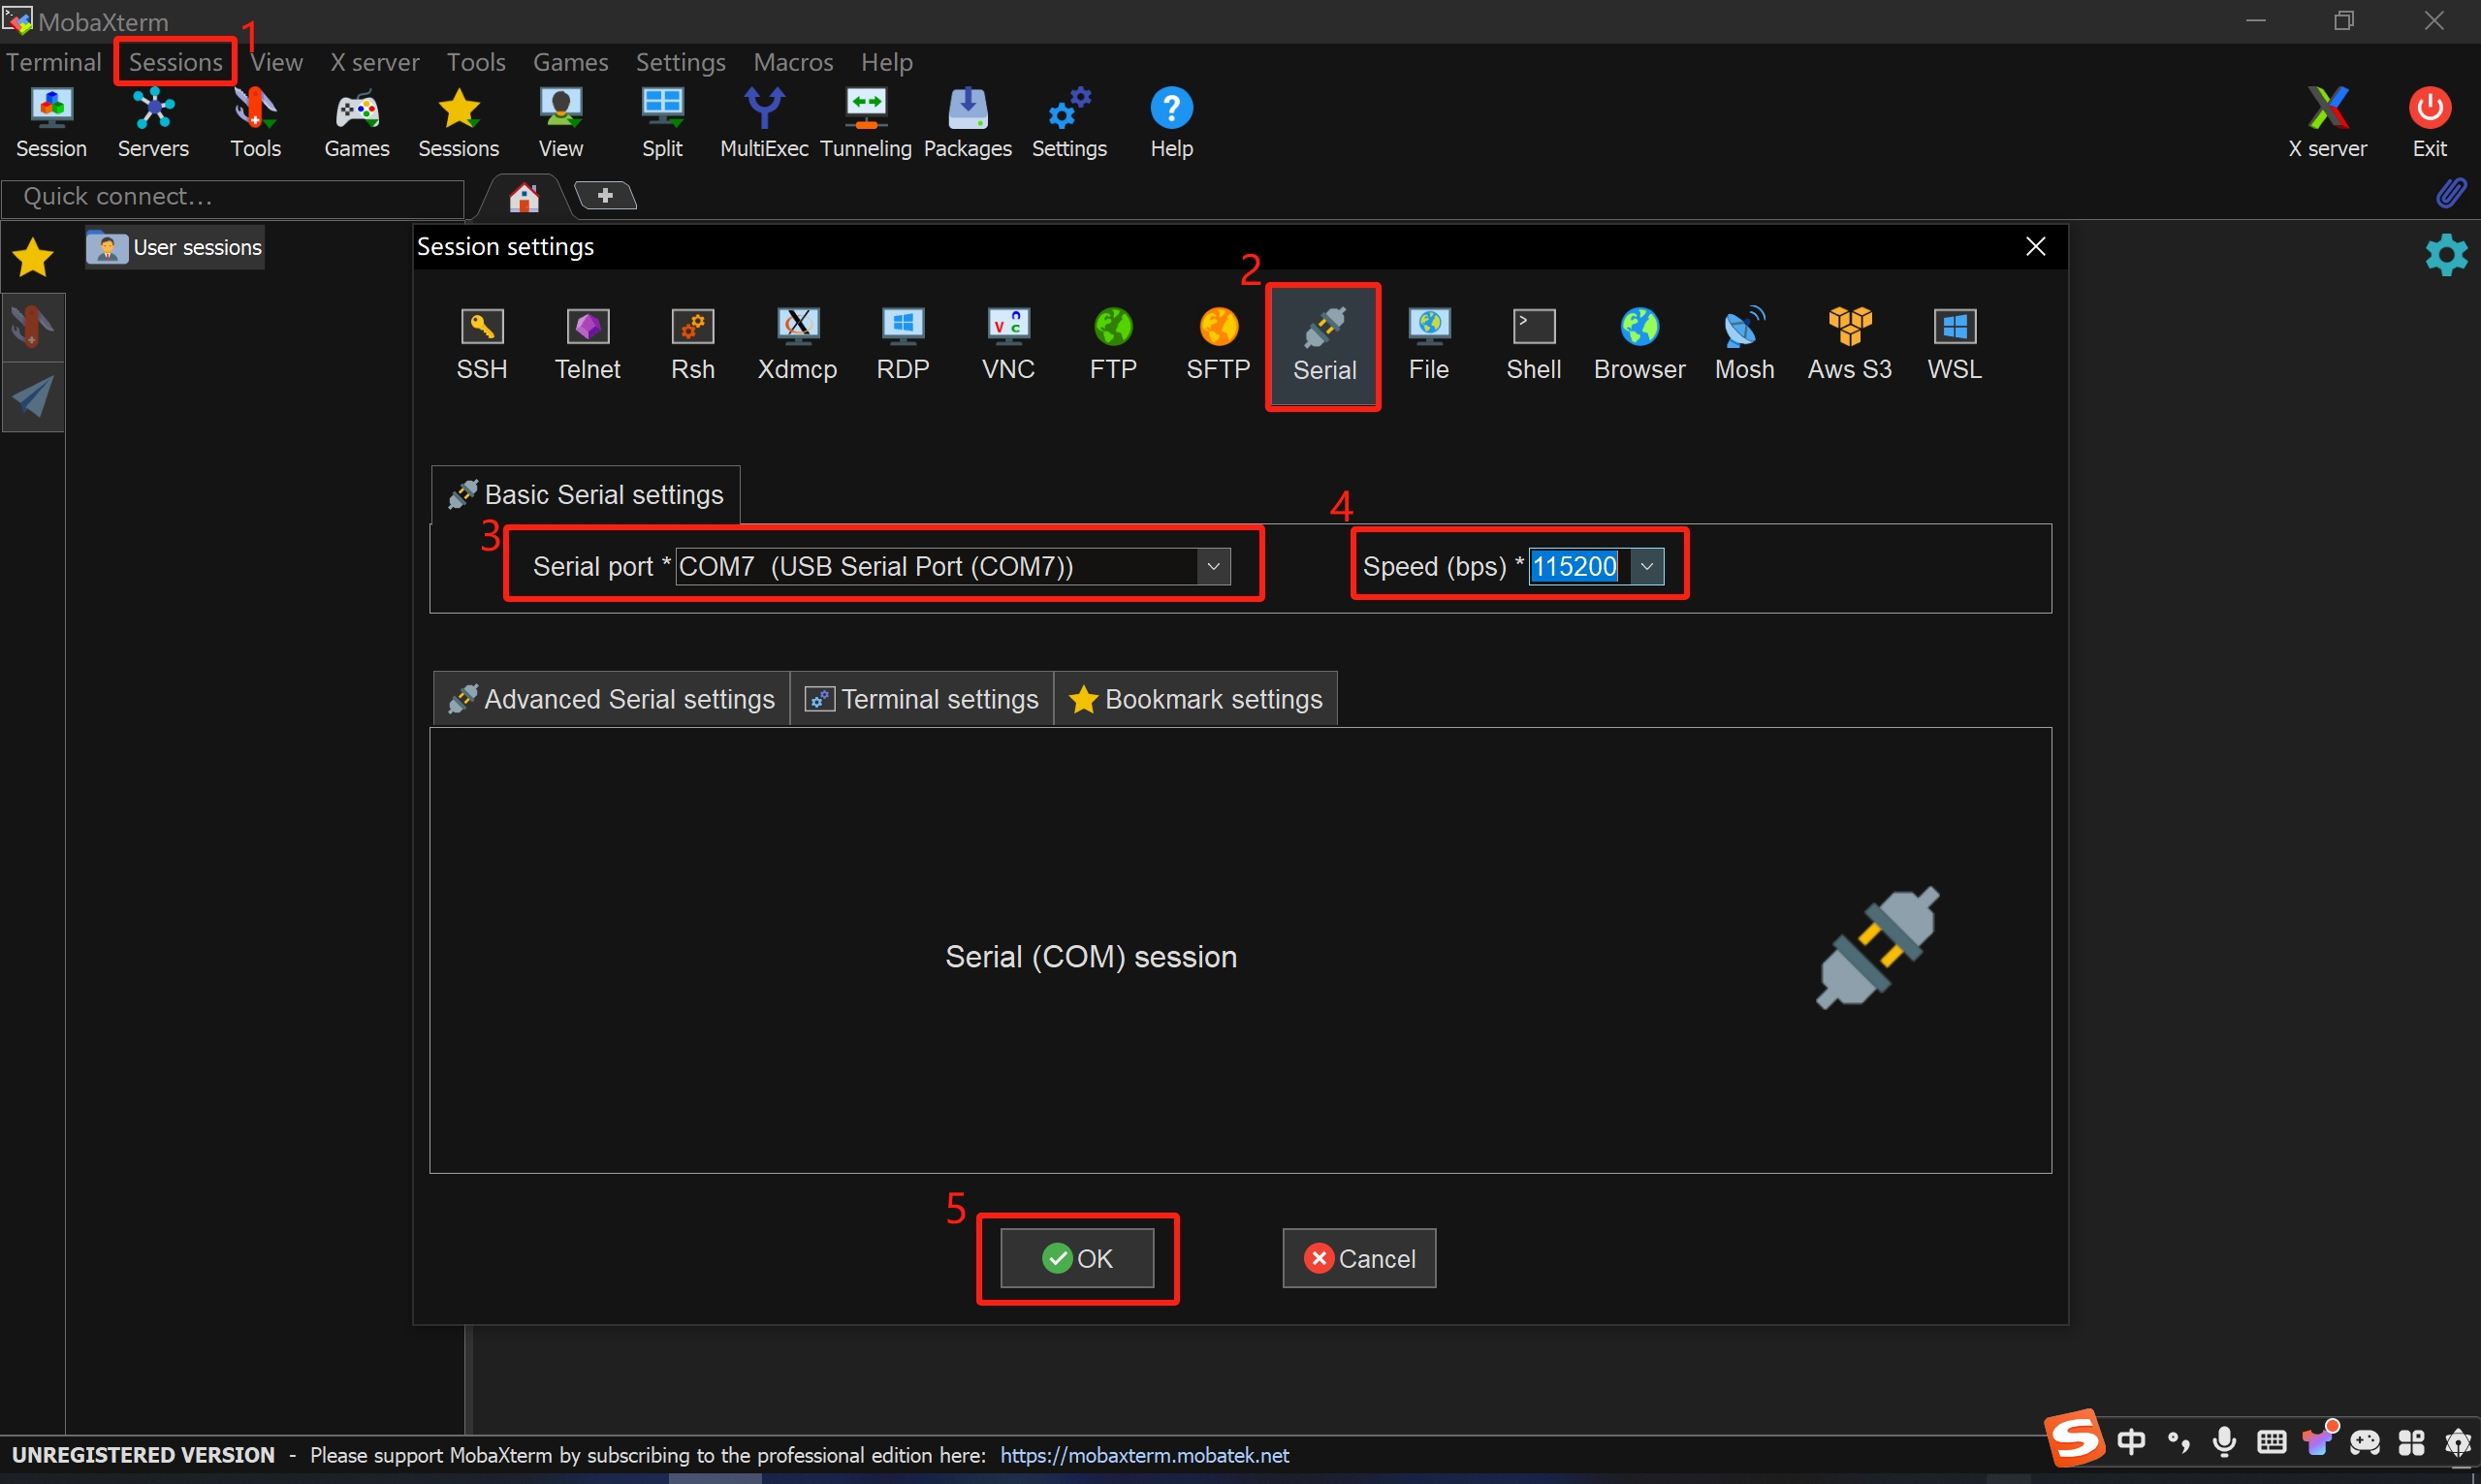Select User sessions tree item
Image resolution: width=2481 pixels, height=1484 pixels.
tap(175, 247)
